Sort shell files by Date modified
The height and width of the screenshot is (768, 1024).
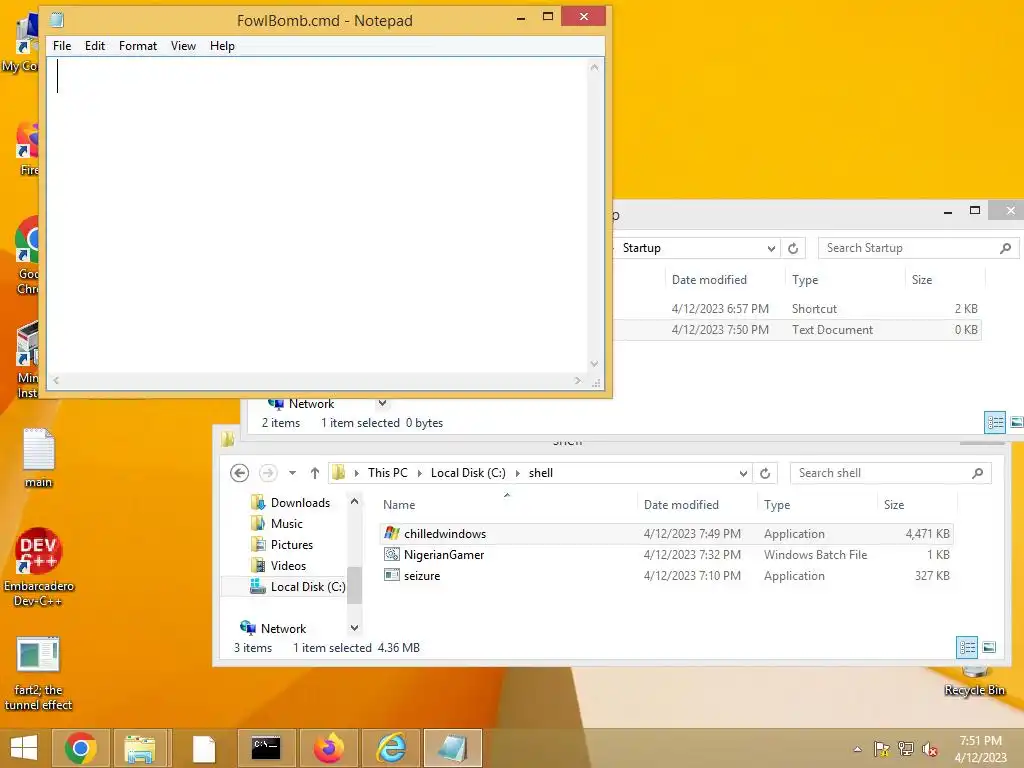681,505
